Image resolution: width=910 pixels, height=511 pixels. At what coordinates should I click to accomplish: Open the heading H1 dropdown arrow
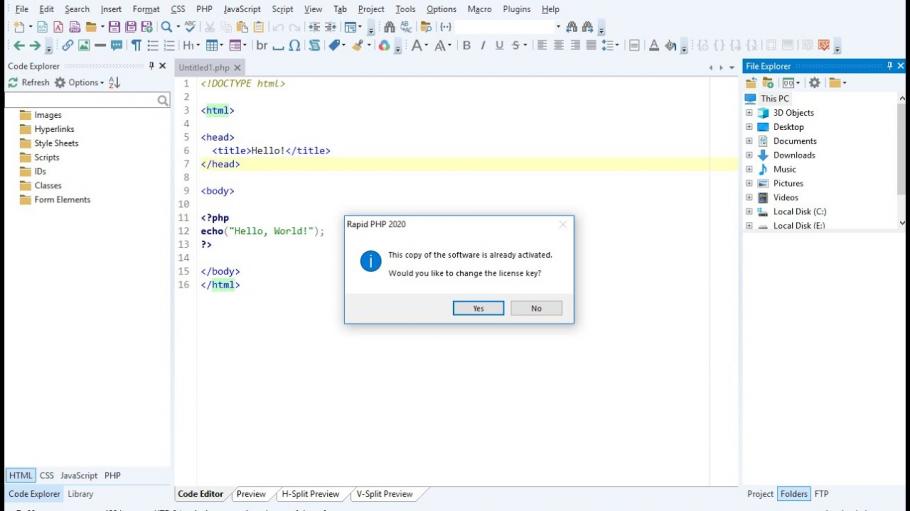point(198,45)
